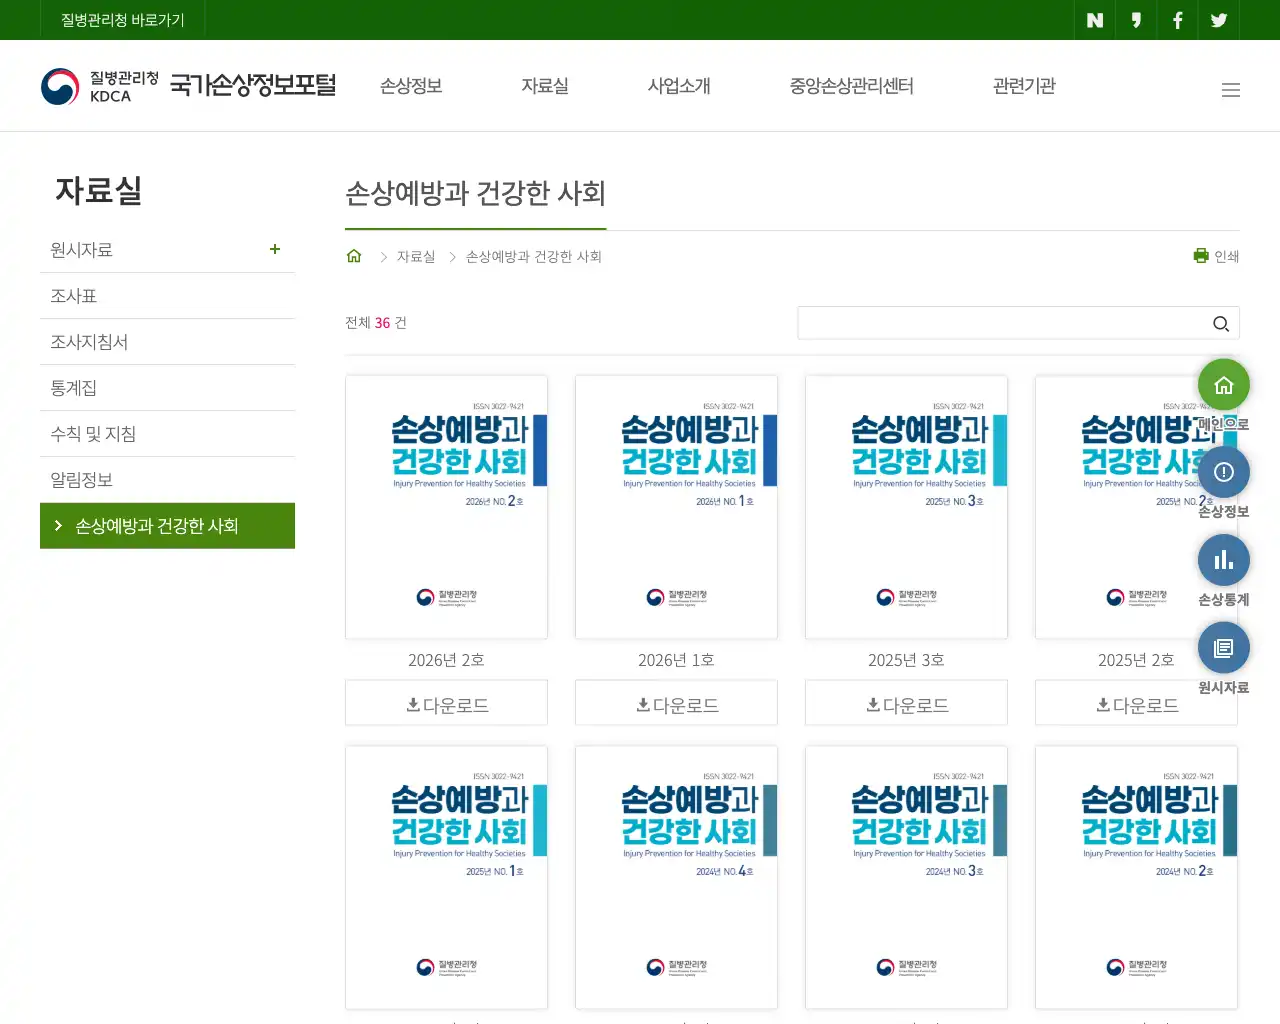This screenshot has height=1024, width=1280.
Task: Click the 2025년 2호 title text
Action: click(x=1136, y=660)
